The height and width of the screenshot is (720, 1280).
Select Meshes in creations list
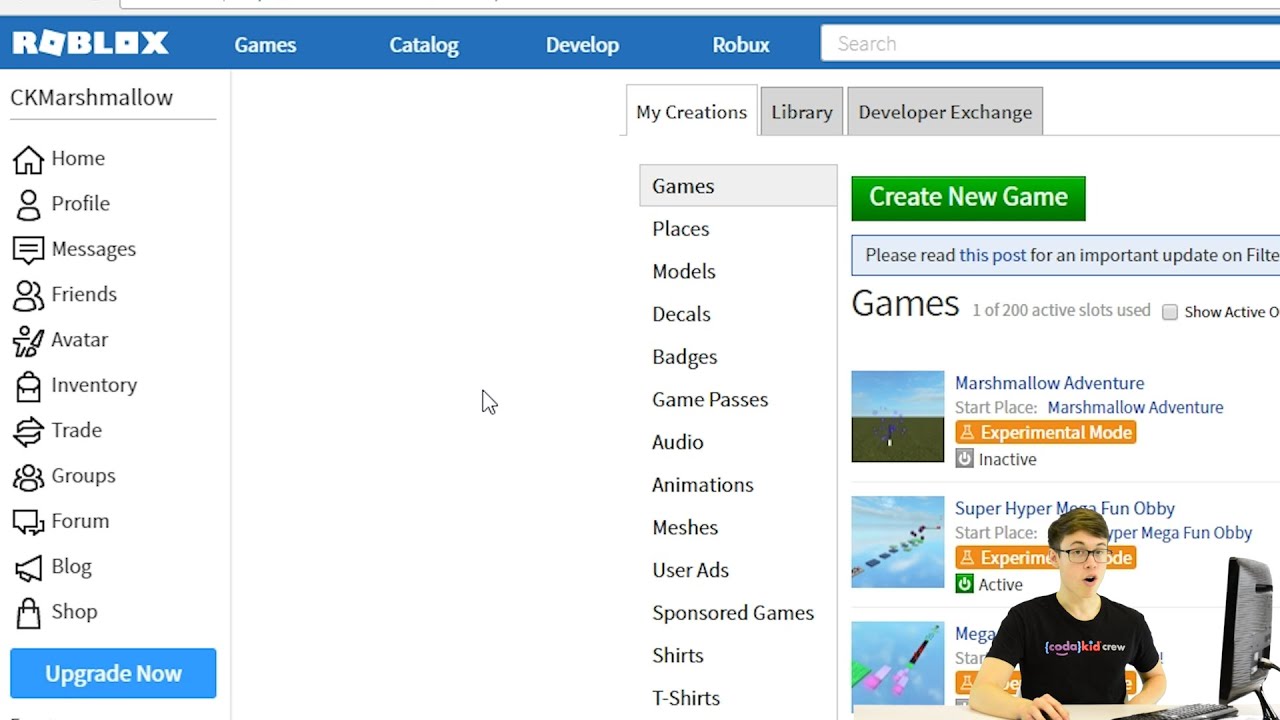tap(685, 528)
